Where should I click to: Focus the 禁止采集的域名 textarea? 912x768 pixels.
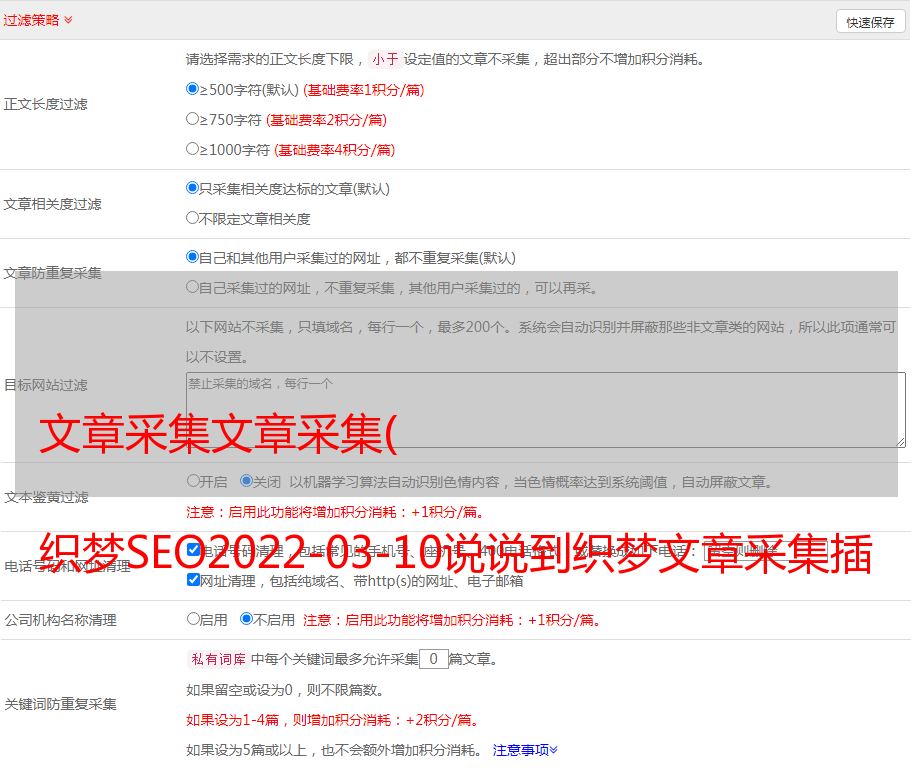coord(546,410)
